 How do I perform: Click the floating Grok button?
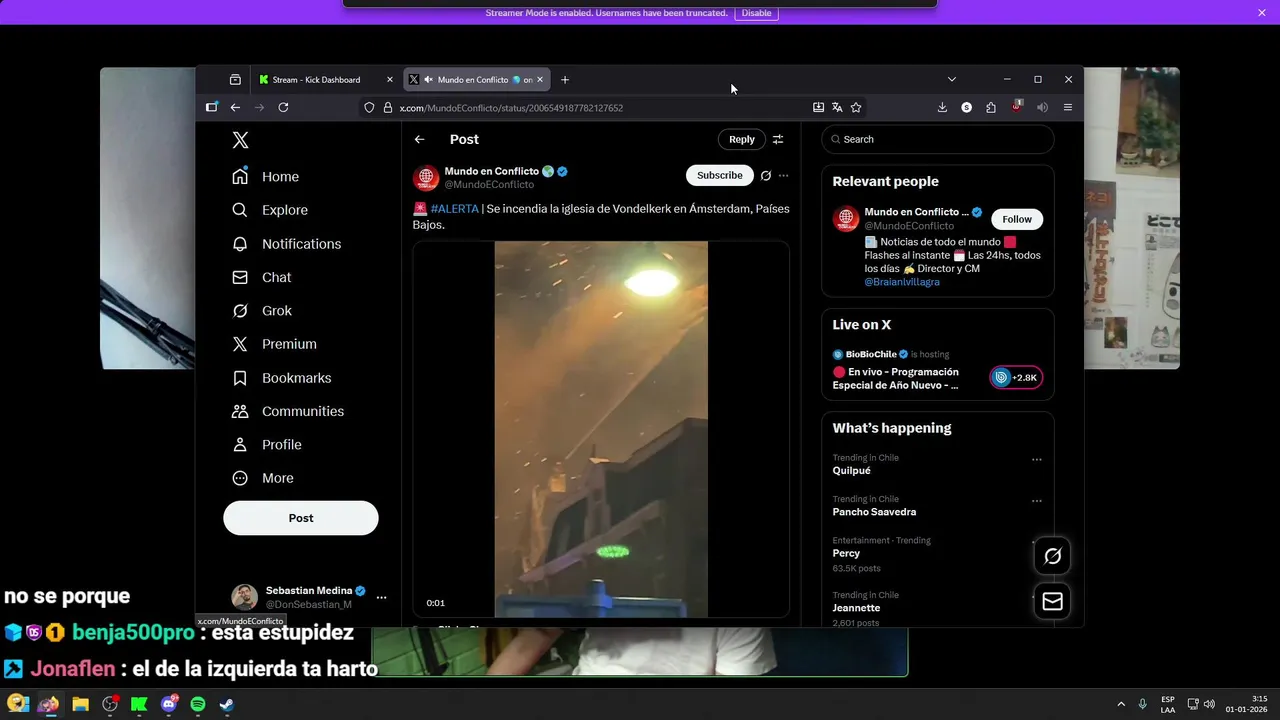pos(1052,556)
